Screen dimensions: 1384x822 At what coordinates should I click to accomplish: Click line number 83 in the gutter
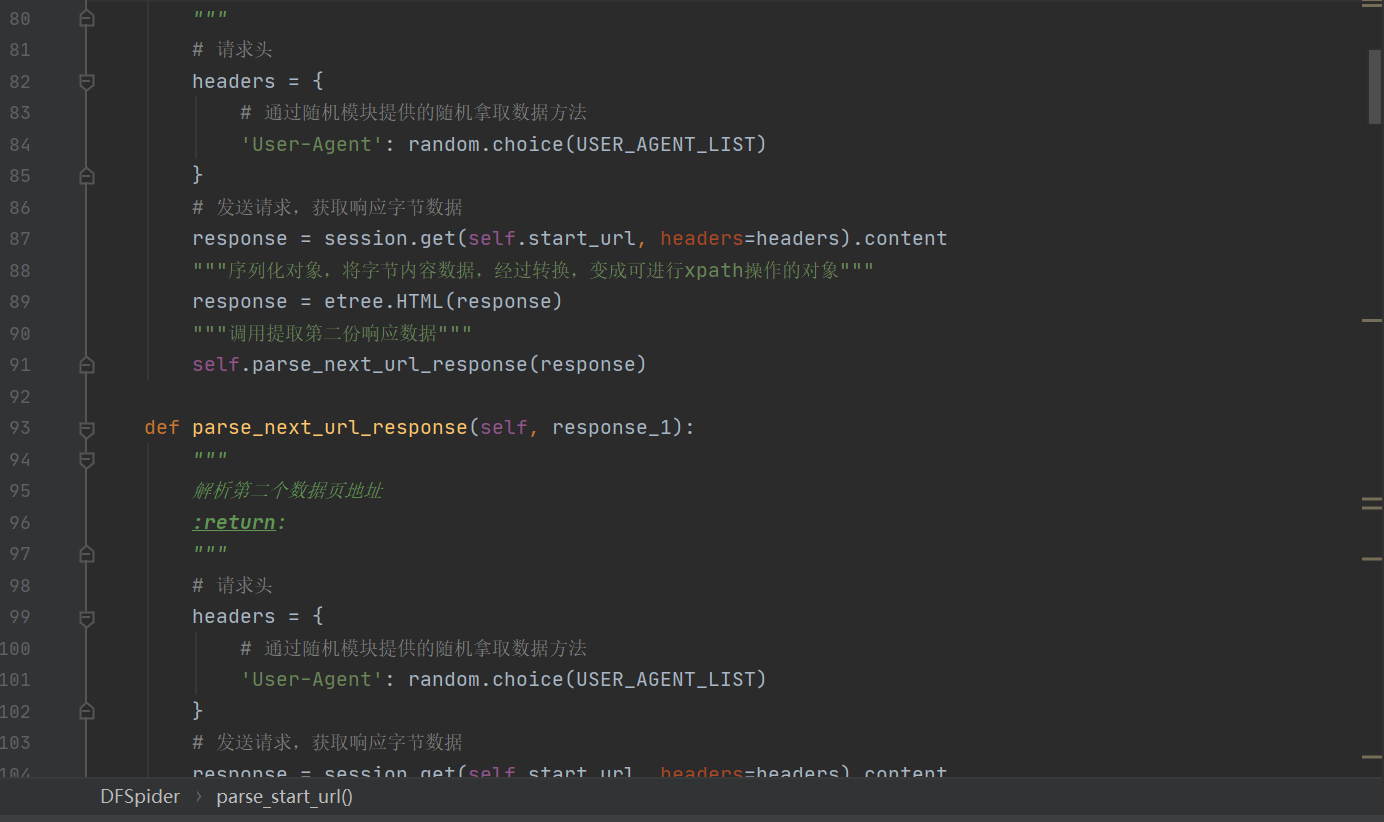(x=20, y=113)
